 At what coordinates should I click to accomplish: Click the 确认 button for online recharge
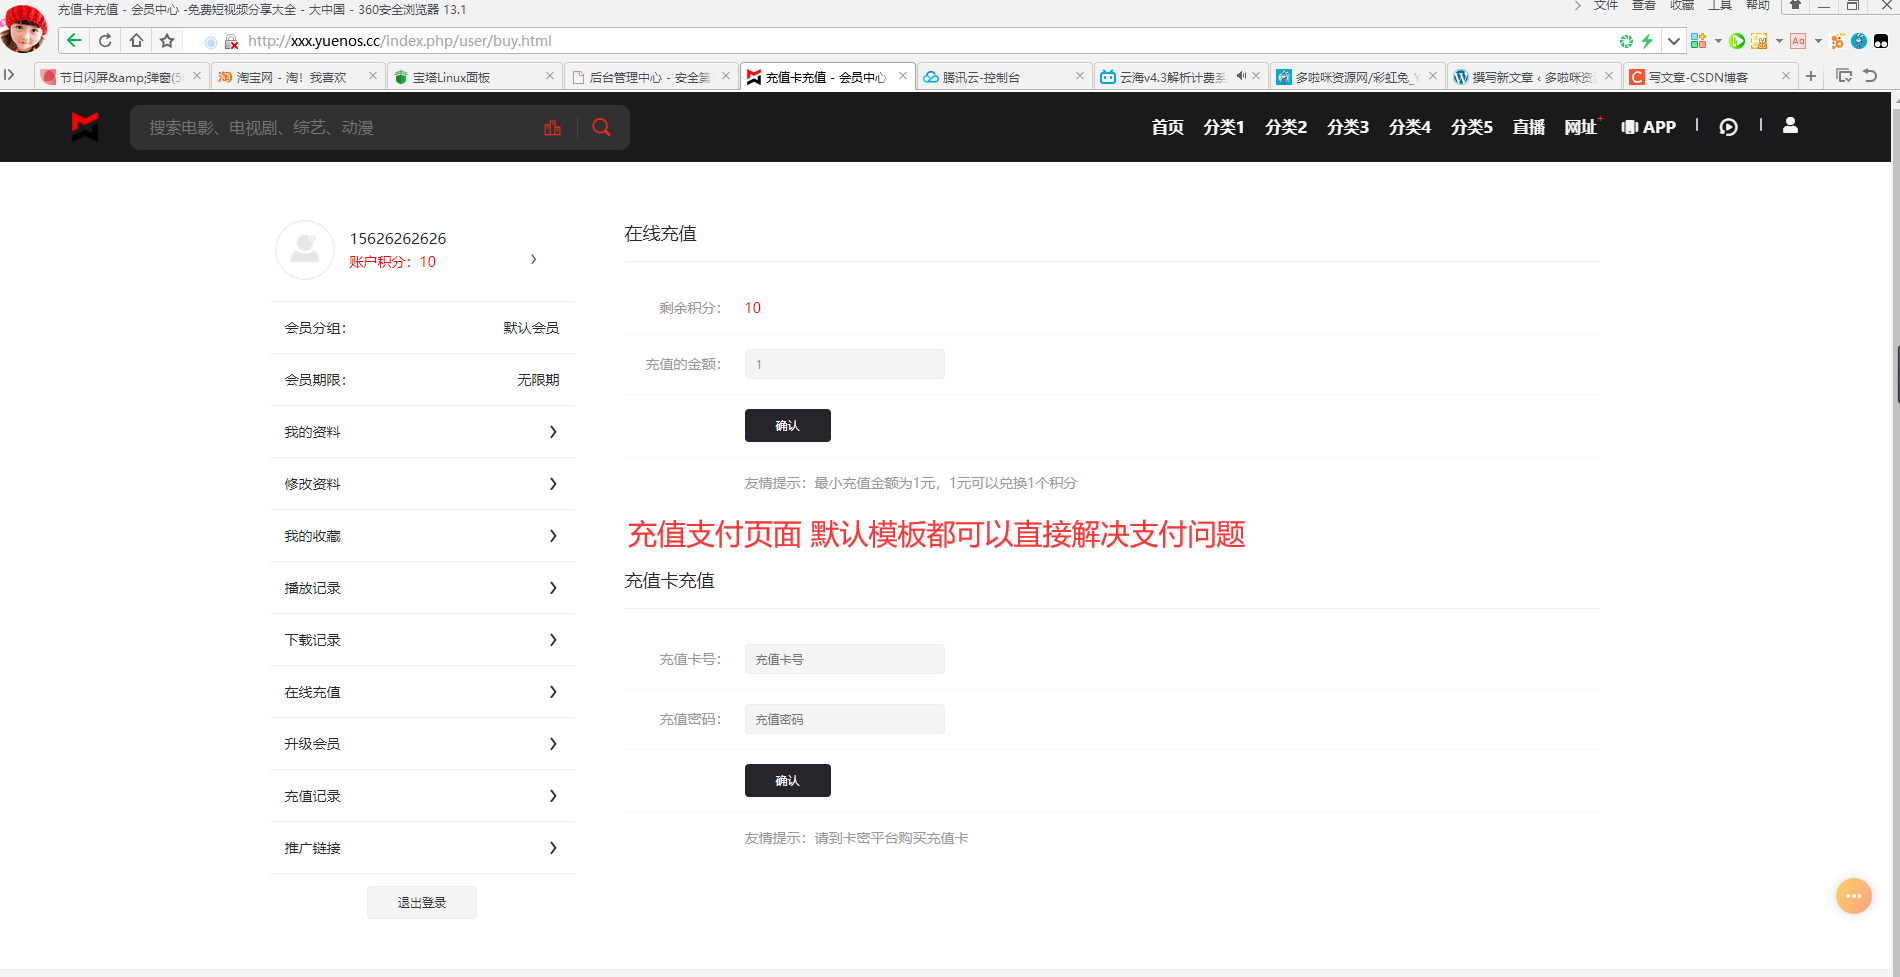click(x=787, y=425)
